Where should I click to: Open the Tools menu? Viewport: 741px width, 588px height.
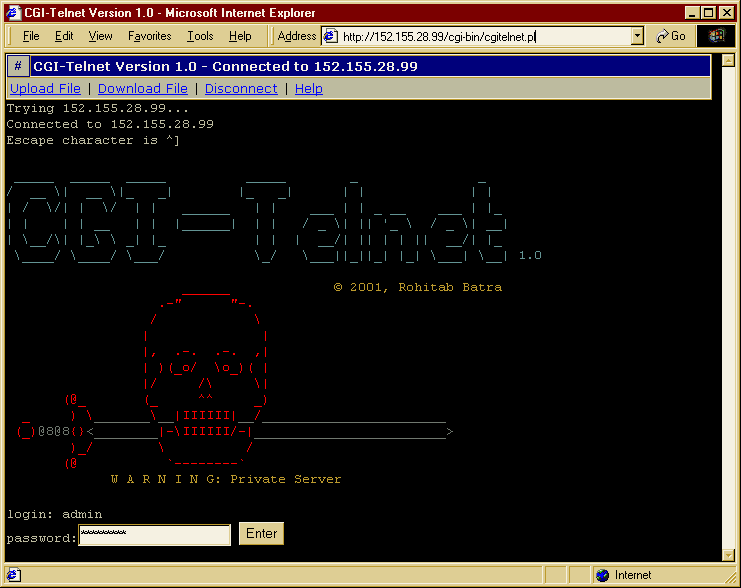200,36
